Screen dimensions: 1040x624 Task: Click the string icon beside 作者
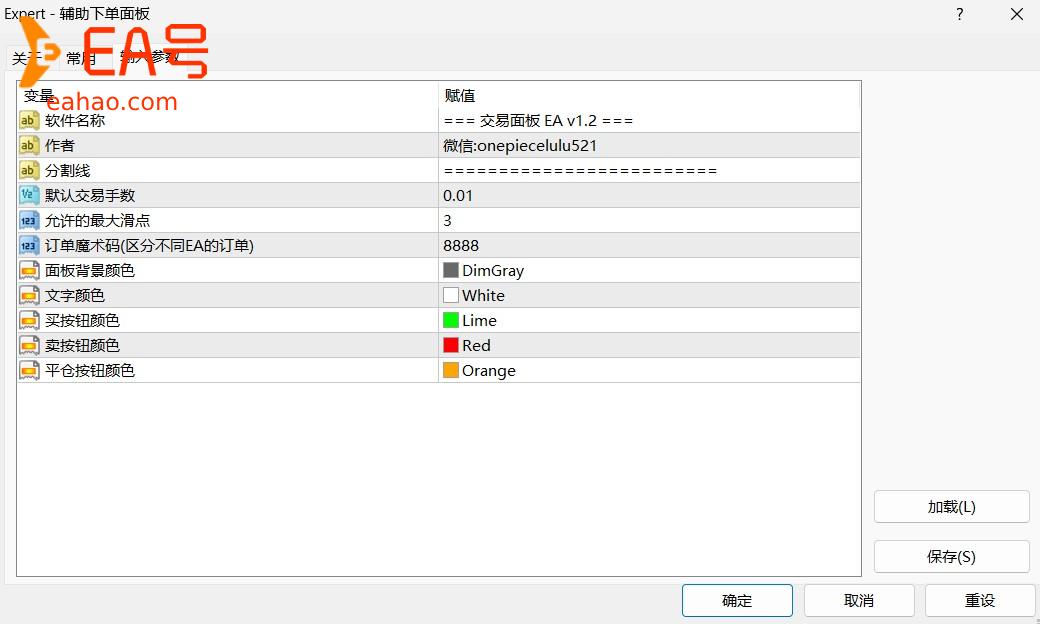[29, 146]
